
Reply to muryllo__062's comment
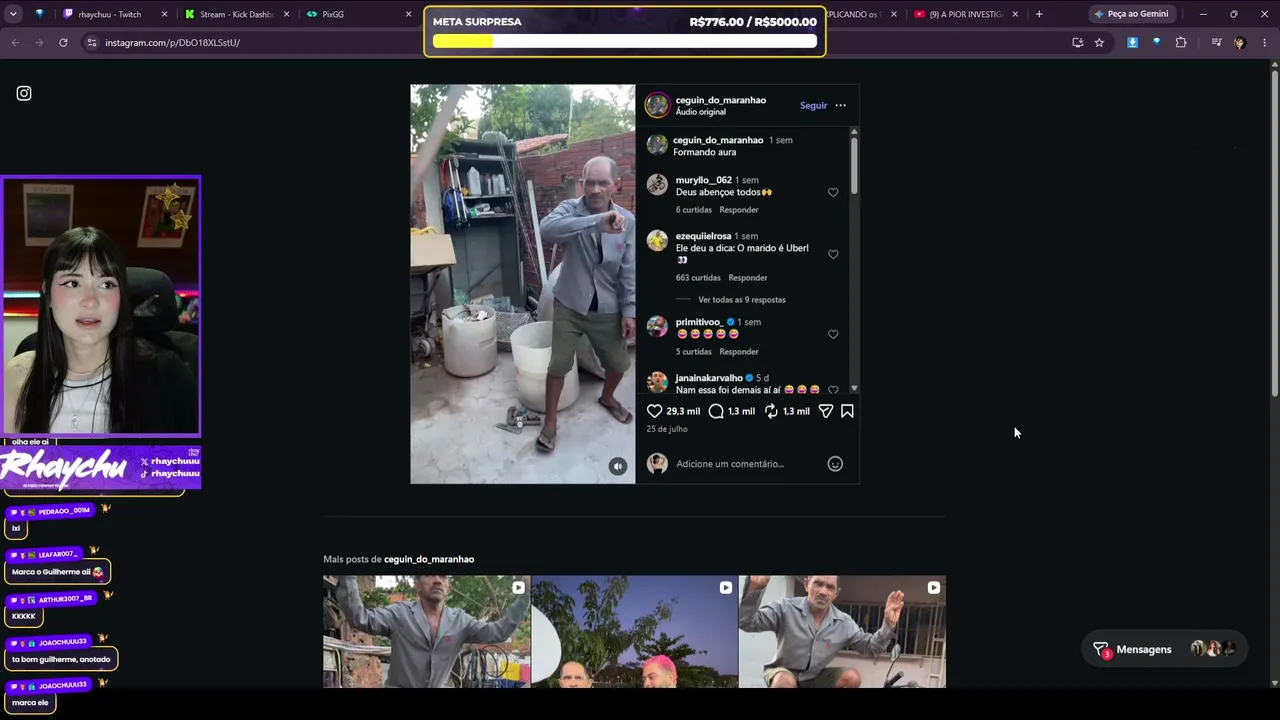(x=739, y=210)
